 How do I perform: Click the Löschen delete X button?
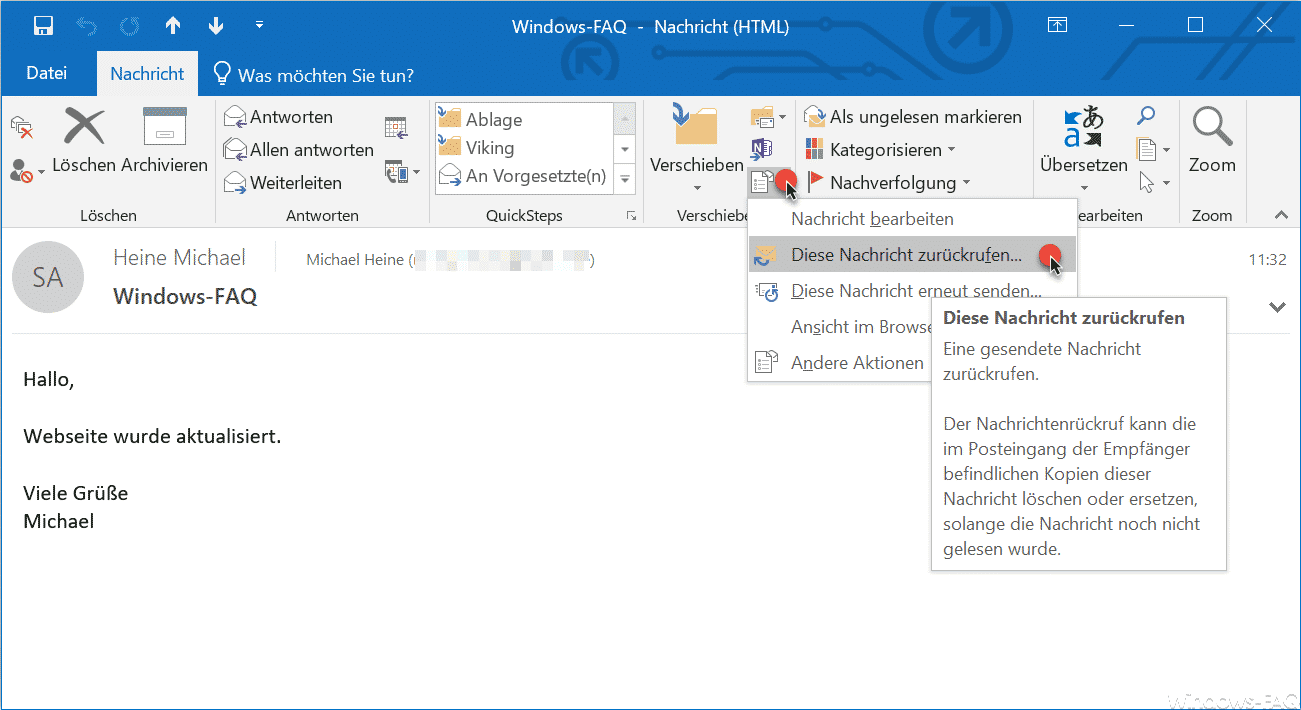[84, 128]
